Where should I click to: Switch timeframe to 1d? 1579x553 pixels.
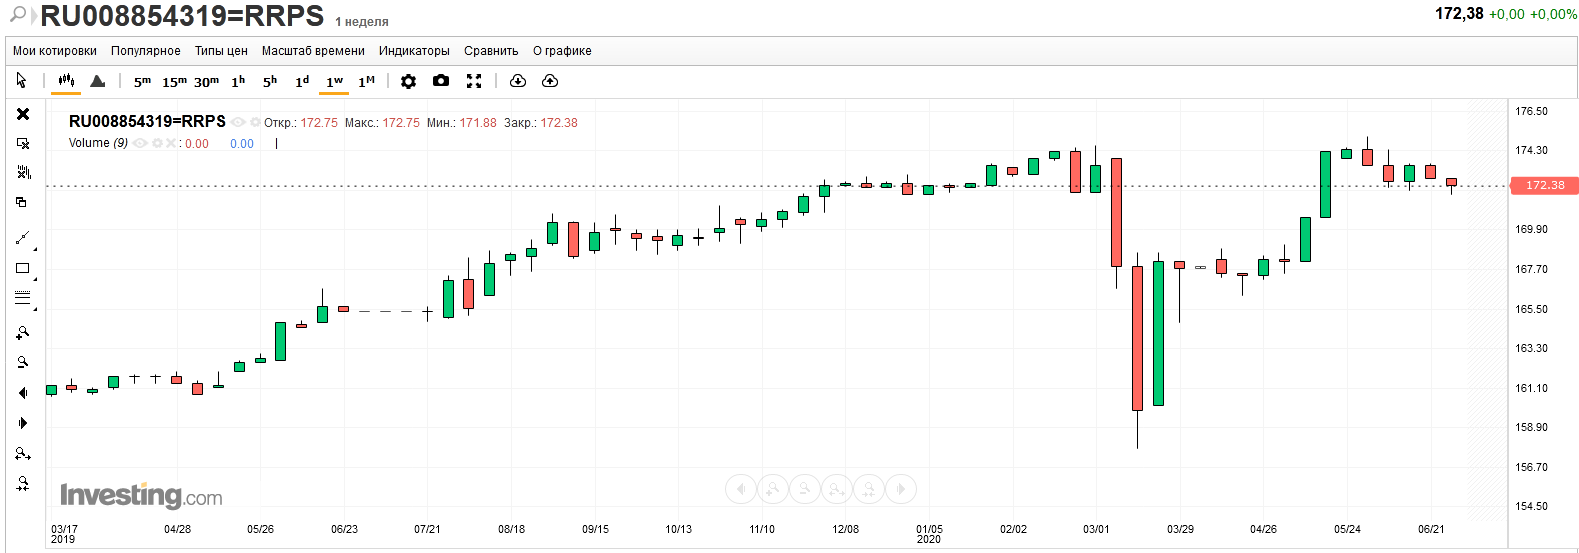[x=302, y=81]
